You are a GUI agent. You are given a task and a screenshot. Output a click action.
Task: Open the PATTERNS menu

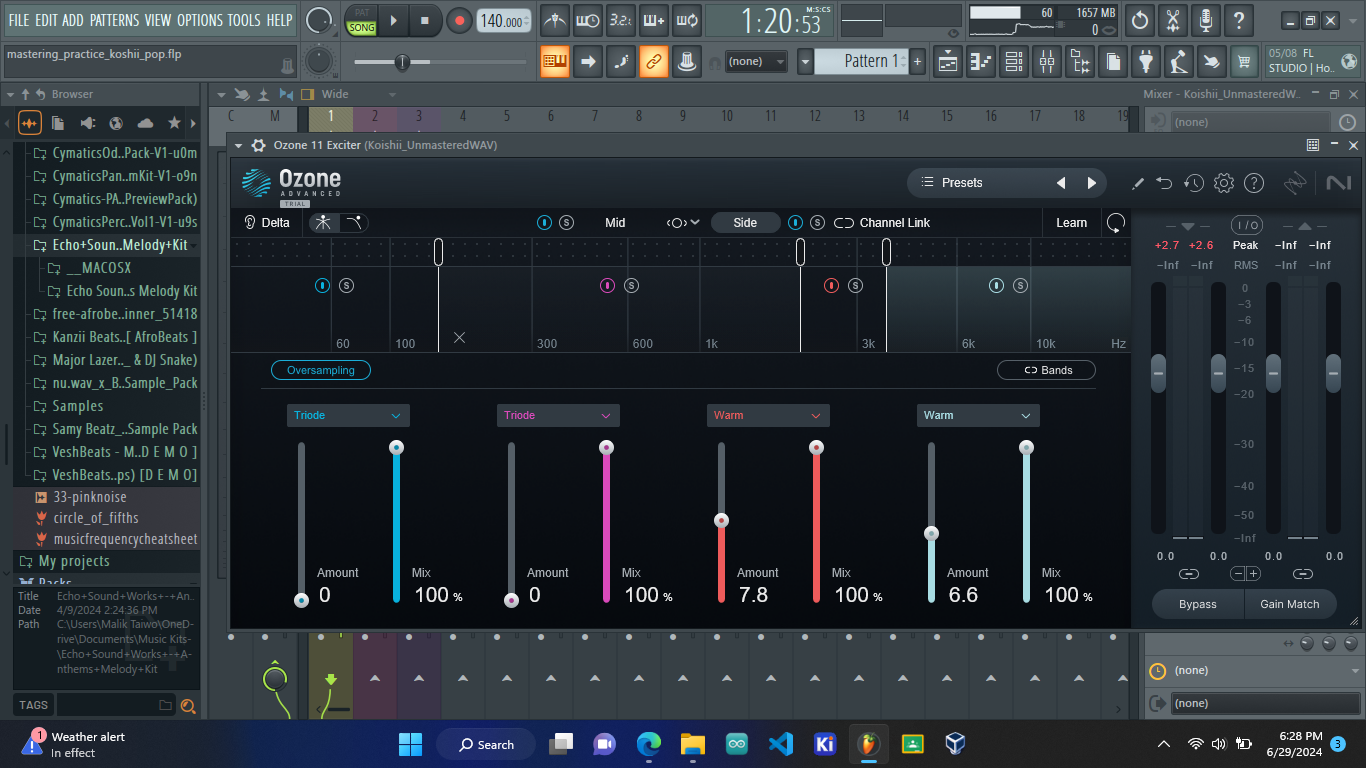point(115,20)
